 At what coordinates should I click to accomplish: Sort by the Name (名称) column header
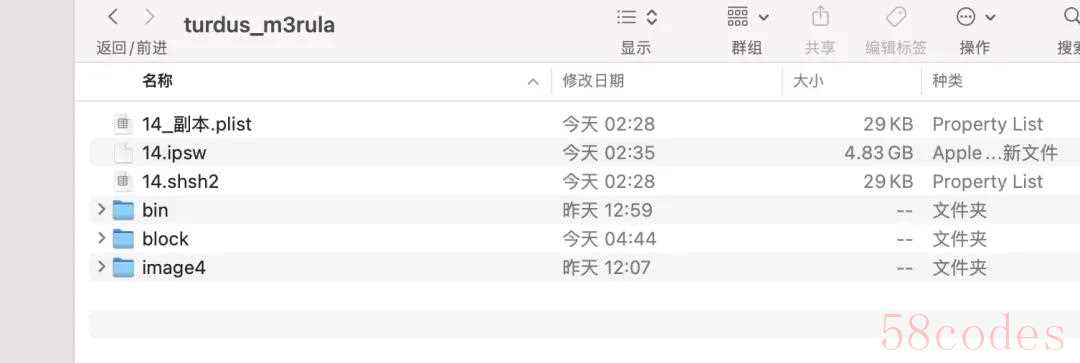[x=158, y=81]
